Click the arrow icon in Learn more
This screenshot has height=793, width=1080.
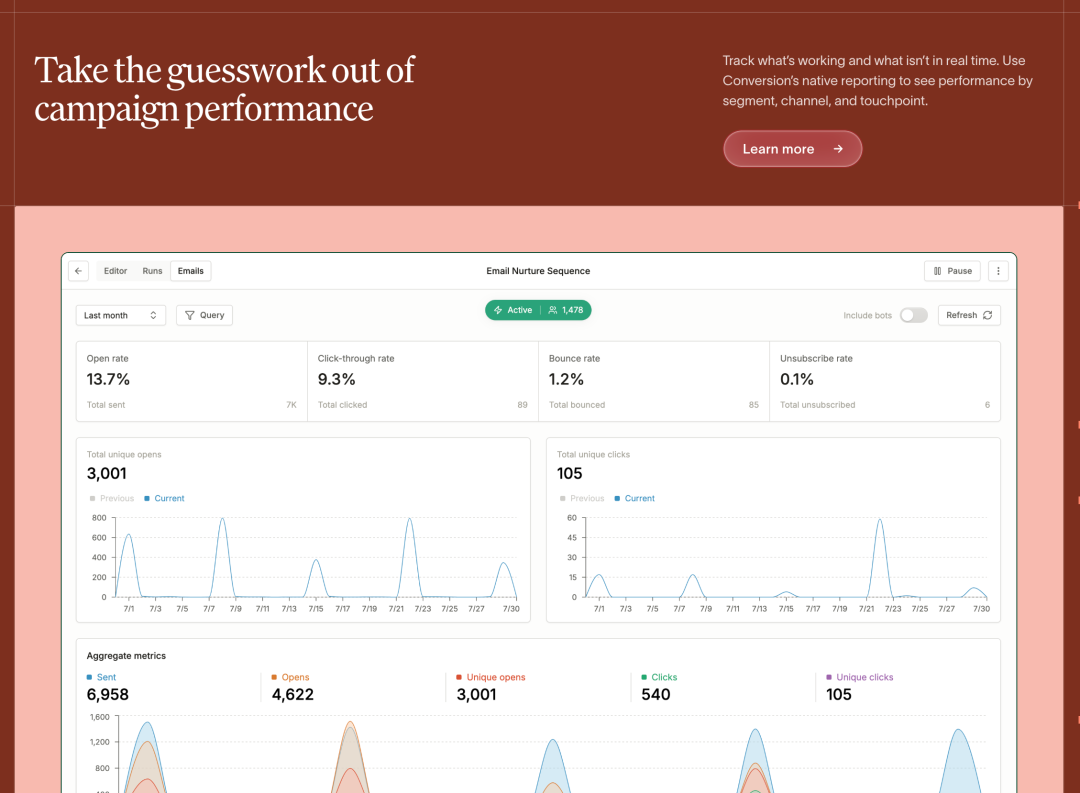pyautogui.click(x=838, y=149)
